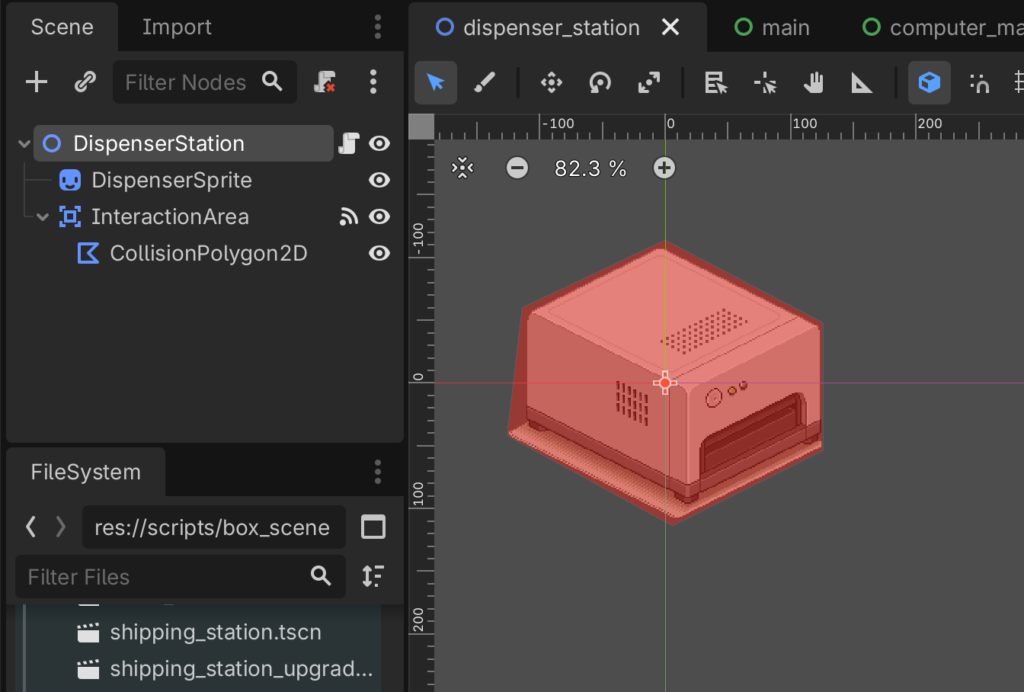Show signals connected to InteractionArea
Screen dimensions: 1024x692
349,217
